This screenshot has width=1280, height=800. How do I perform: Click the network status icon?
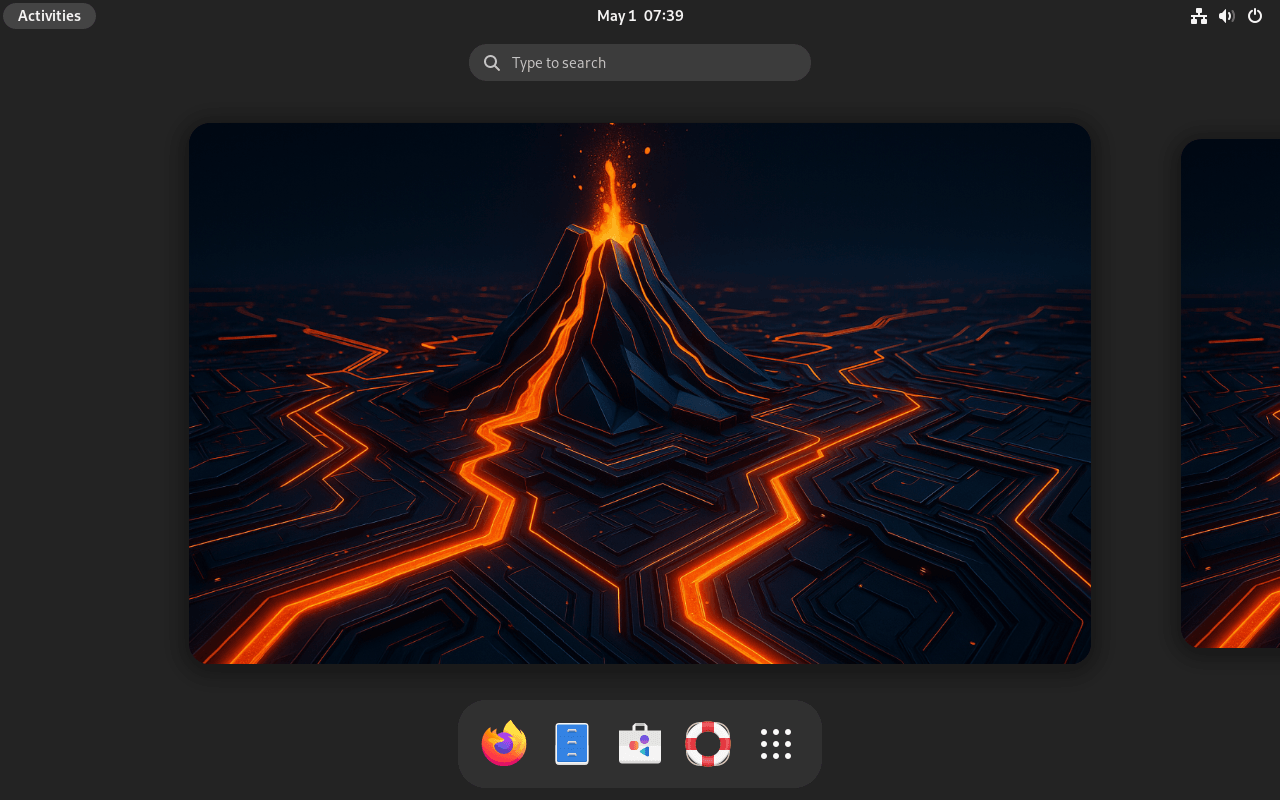[1199, 16]
